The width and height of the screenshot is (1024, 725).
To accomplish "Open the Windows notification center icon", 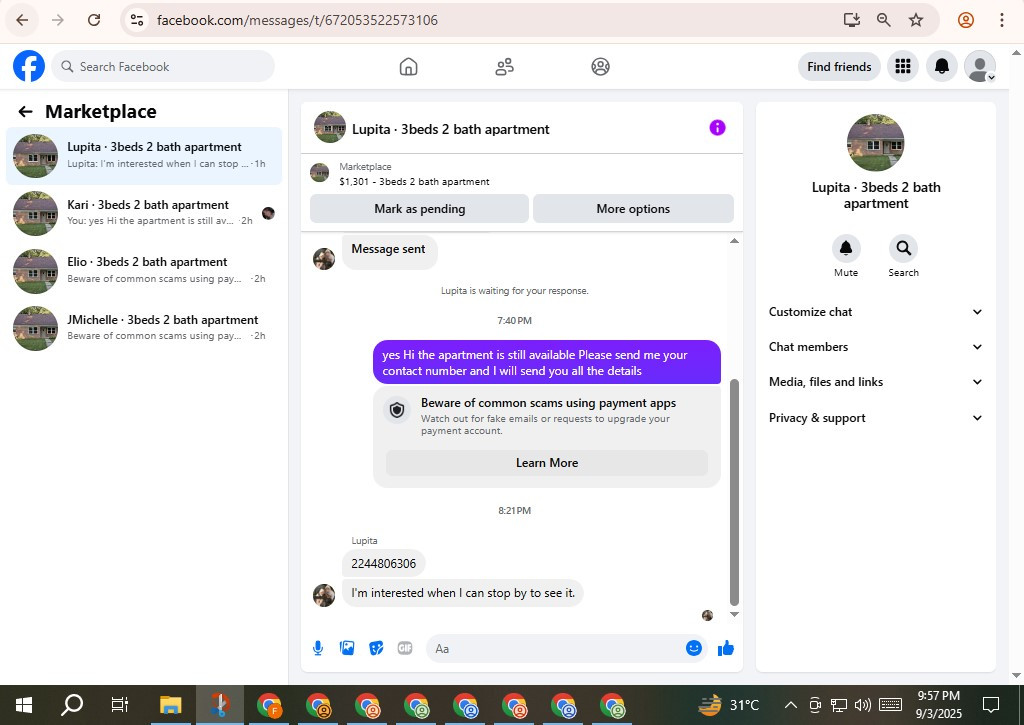I will [x=991, y=705].
